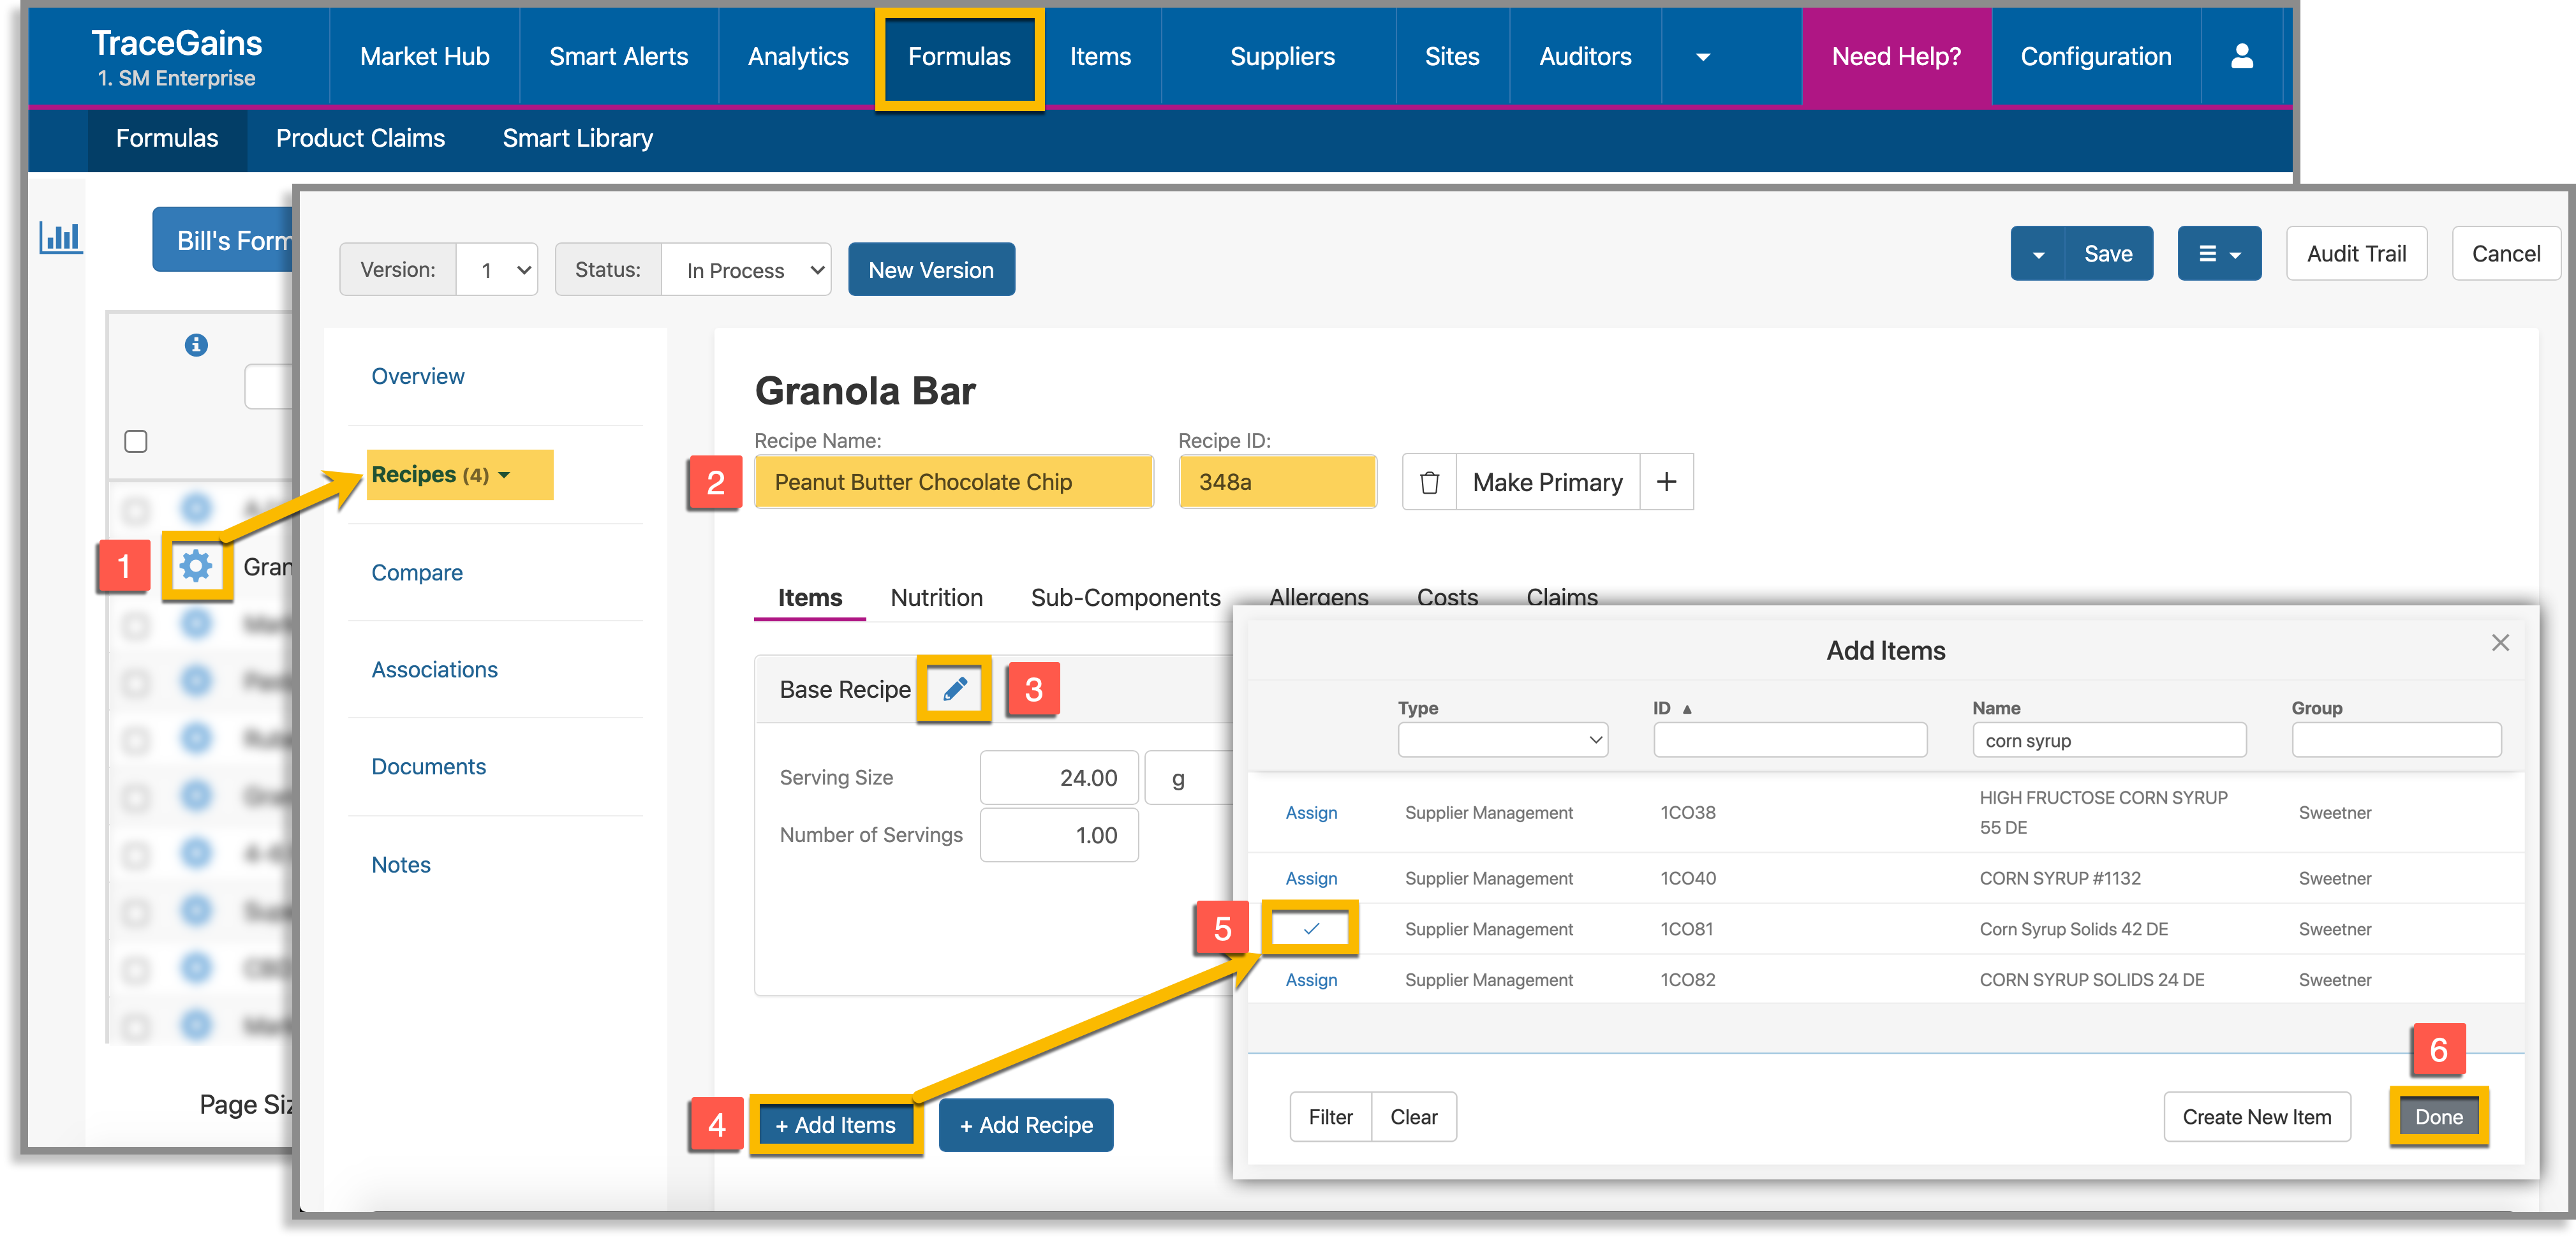This screenshot has width=2576, height=1240.
Task: Edit Base Recipe with the pencil icon
Action: tap(954, 689)
